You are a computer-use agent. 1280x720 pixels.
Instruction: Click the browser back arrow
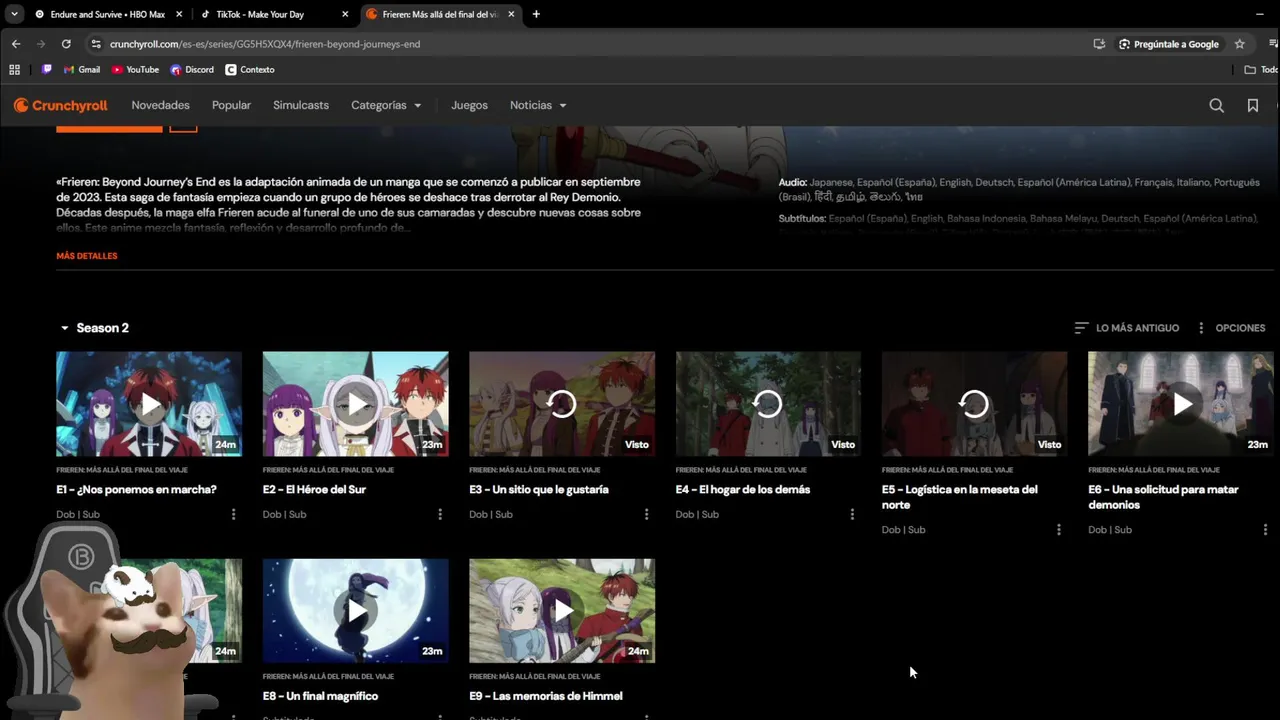pos(16,44)
